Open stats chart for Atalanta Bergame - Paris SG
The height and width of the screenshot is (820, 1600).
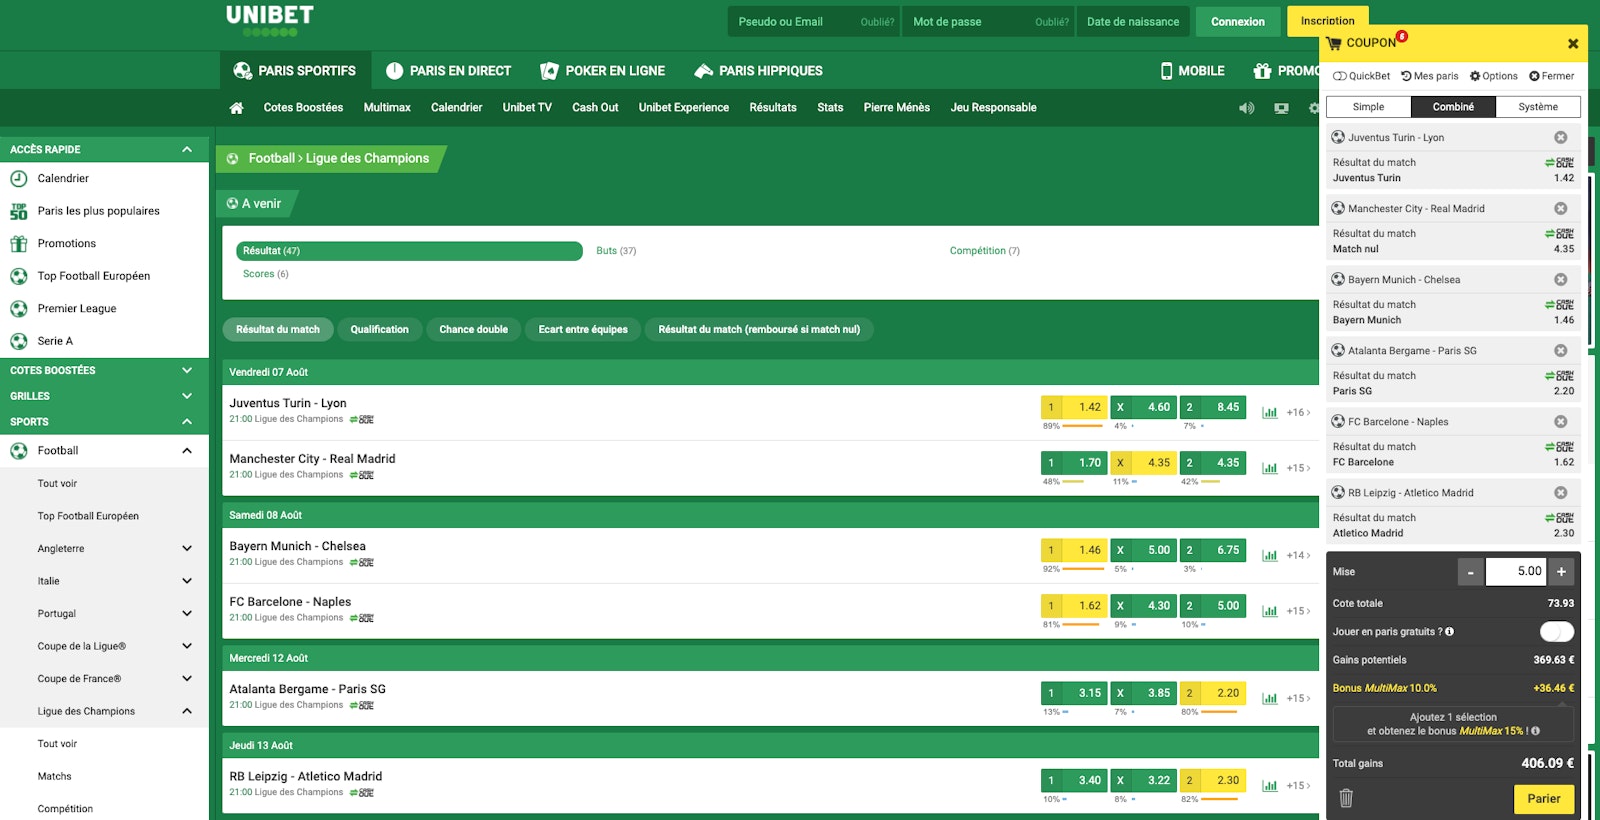pos(1270,698)
